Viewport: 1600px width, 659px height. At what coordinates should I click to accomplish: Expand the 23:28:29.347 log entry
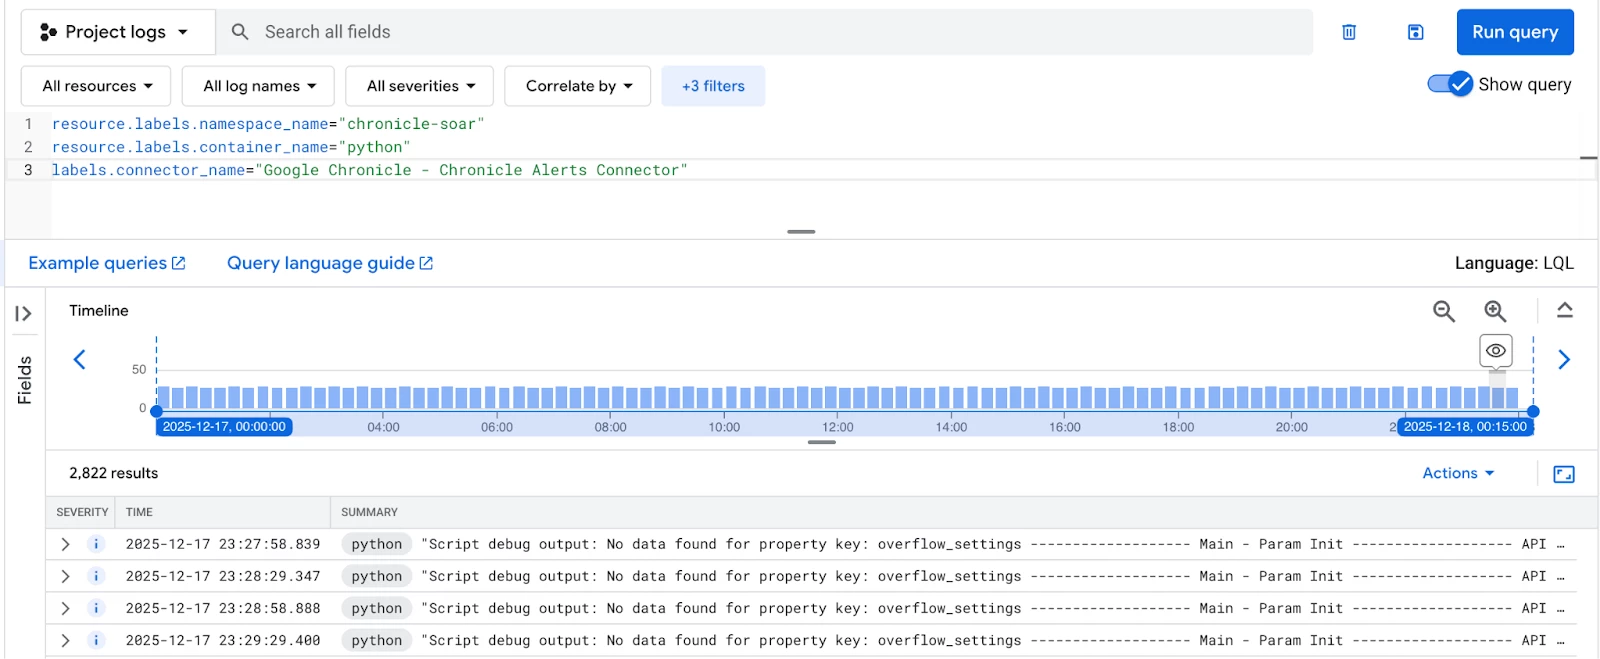point(65,576)
